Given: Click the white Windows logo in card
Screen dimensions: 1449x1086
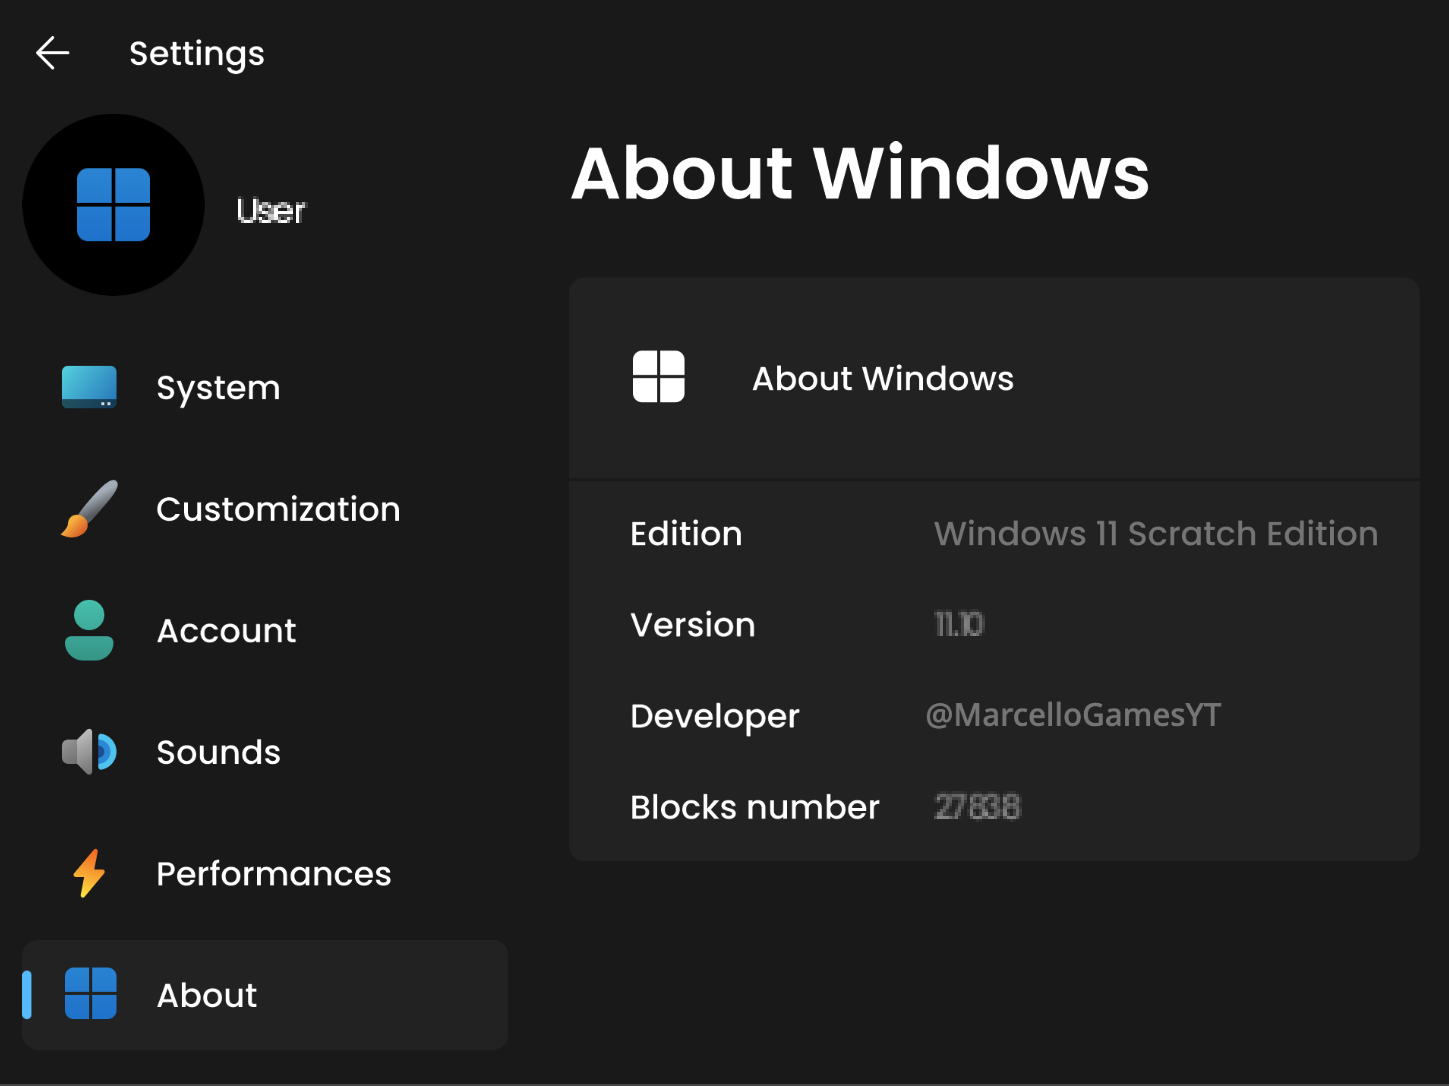Looking at the screenshot, I should pyautogui.click(x=659, y=377).
